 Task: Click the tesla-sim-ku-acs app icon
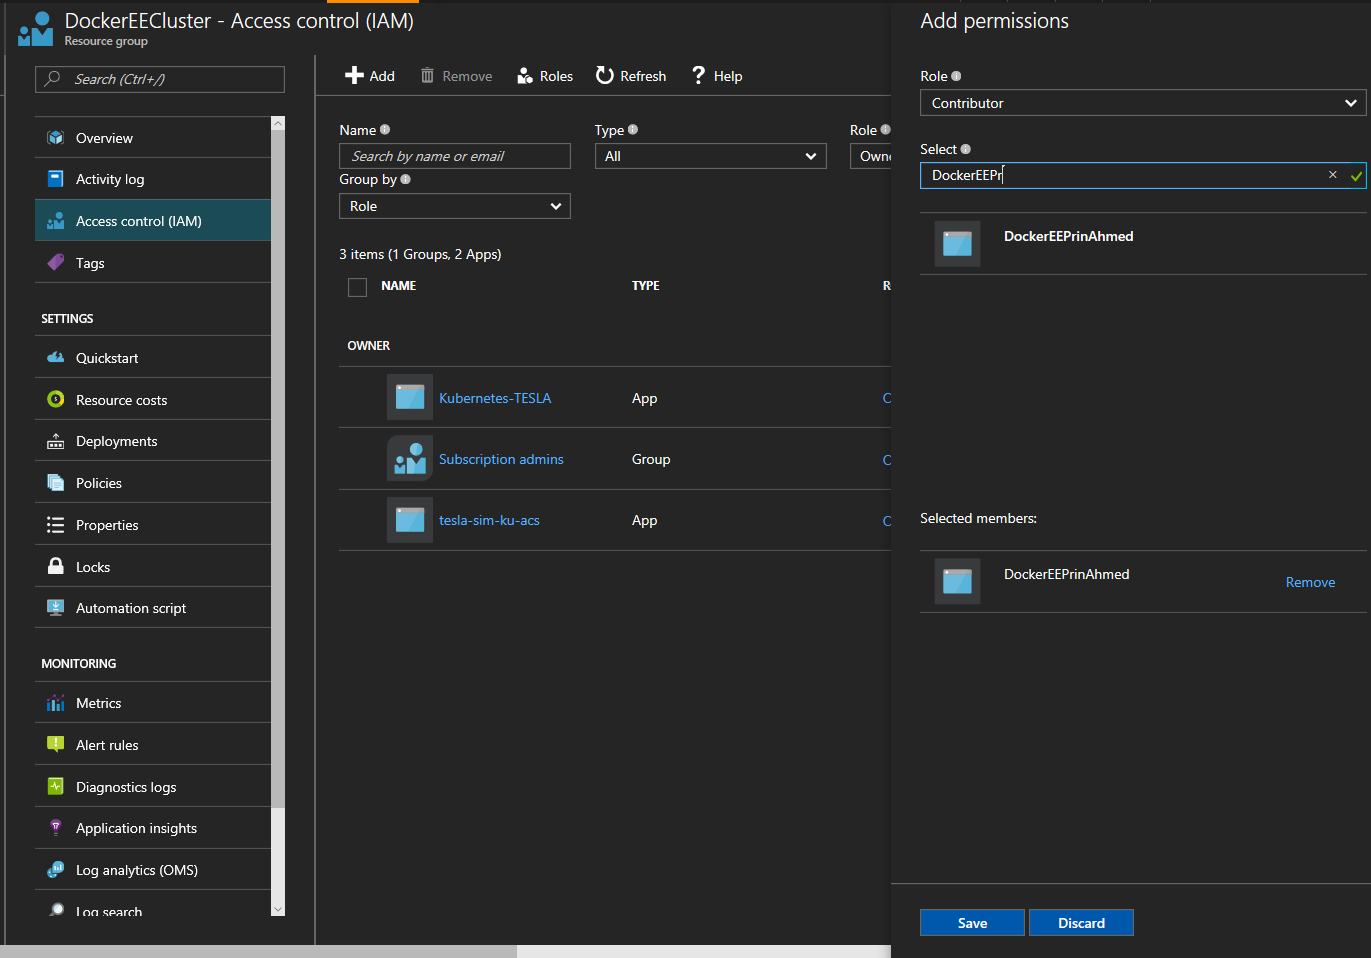(x=410, y=519)
